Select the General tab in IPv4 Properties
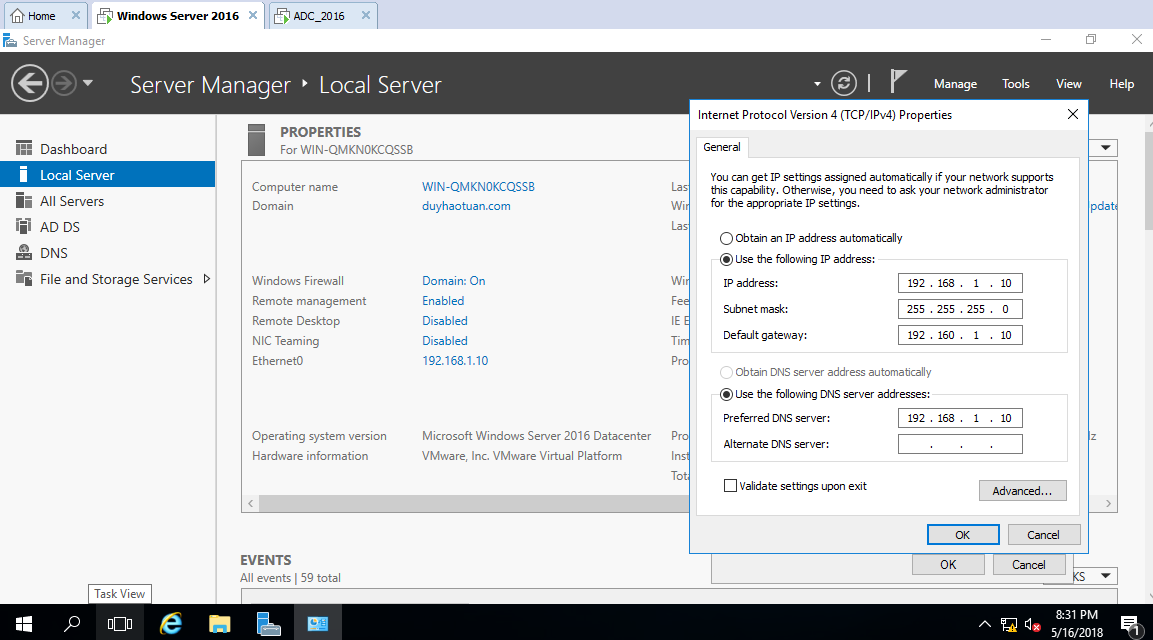The width and height of the screenshot is (1153, 640). [721, 147]
